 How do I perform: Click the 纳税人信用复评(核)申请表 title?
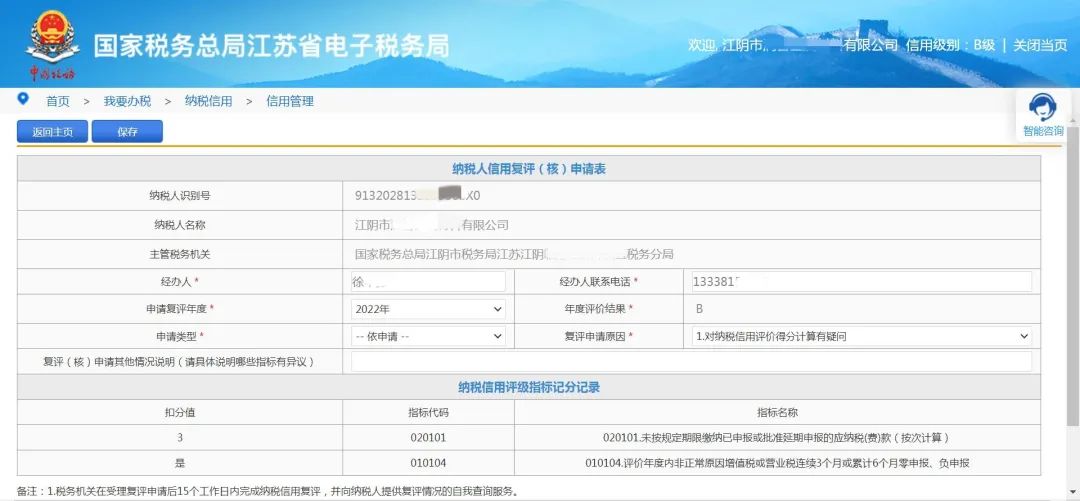pyautogui.click(x=529, y=169)
